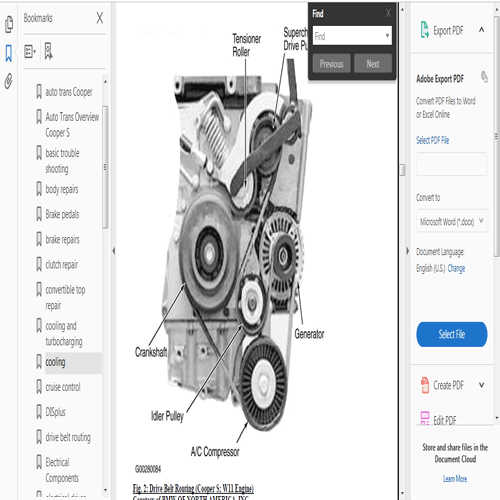Open the attachments paperclip icon
Screen dimensions: 500x500
(9, 81)
